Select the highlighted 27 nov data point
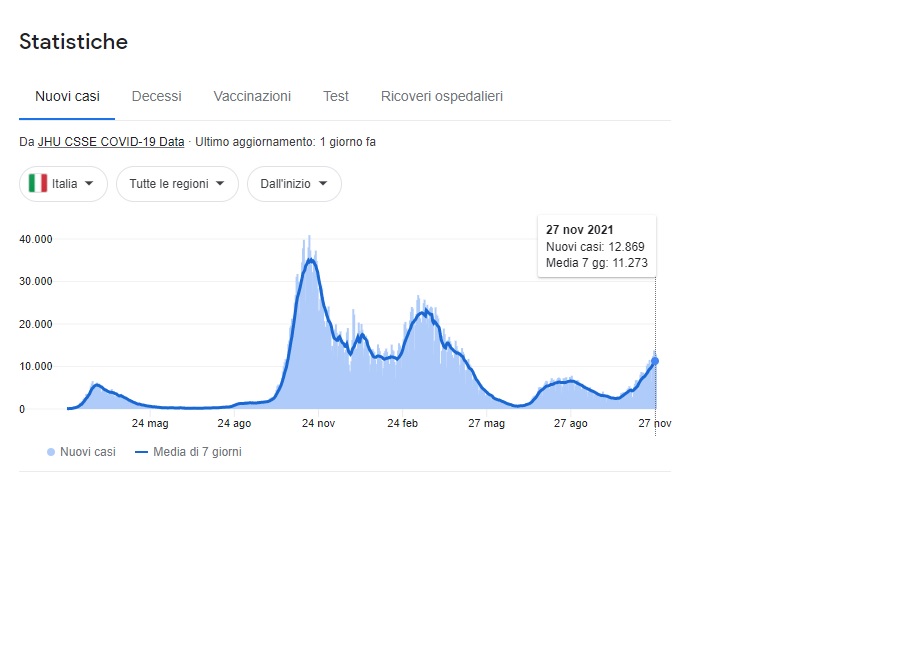The height and width of the screenshot is (669, 916). 655,361
